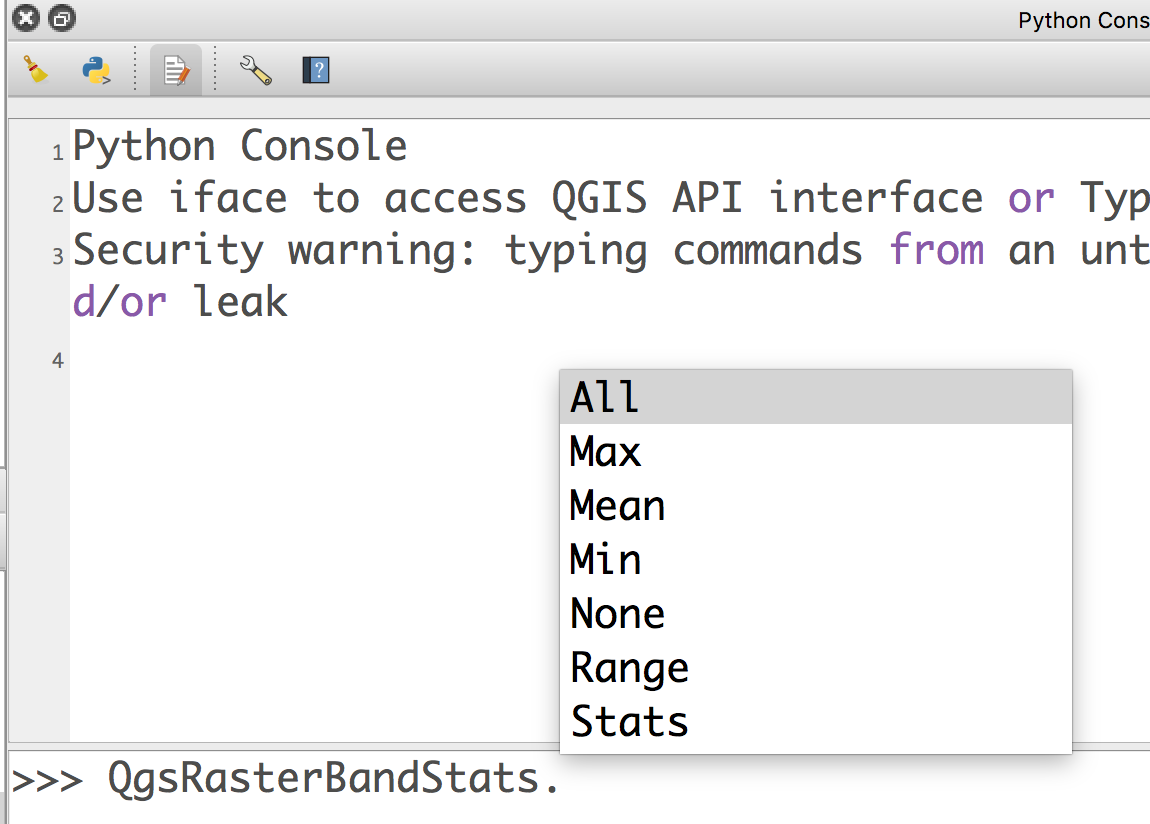This screenshot has width=1150, height=824.
Task: Toggle the Show Editor button
Action: (x=176, y=69)
